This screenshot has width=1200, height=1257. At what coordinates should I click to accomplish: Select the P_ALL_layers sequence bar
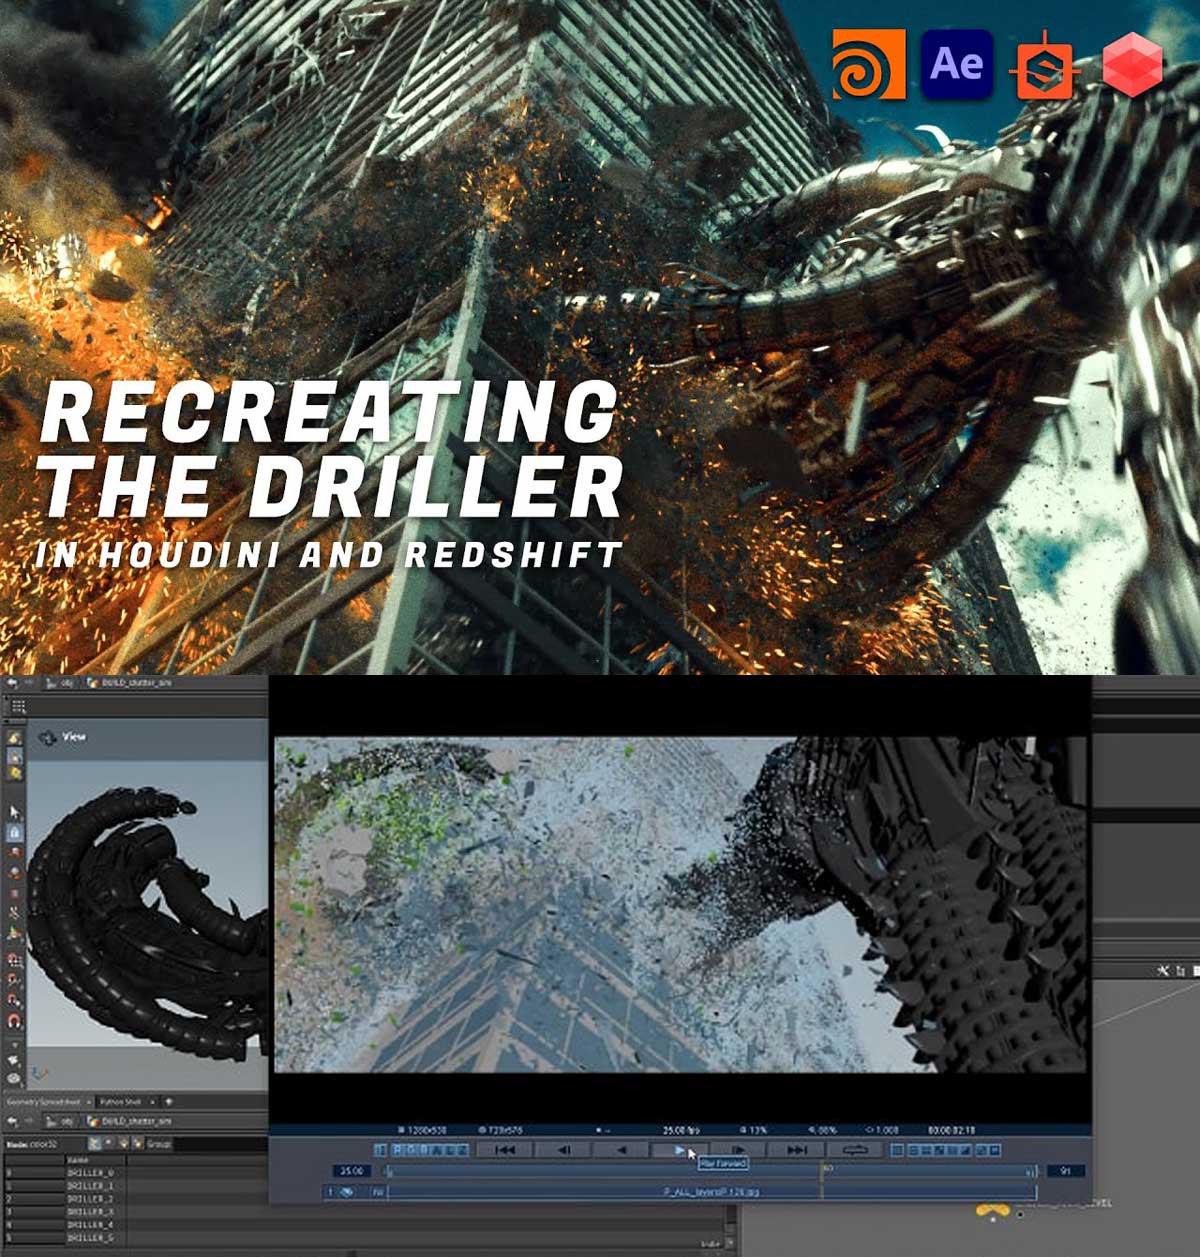711,1192
